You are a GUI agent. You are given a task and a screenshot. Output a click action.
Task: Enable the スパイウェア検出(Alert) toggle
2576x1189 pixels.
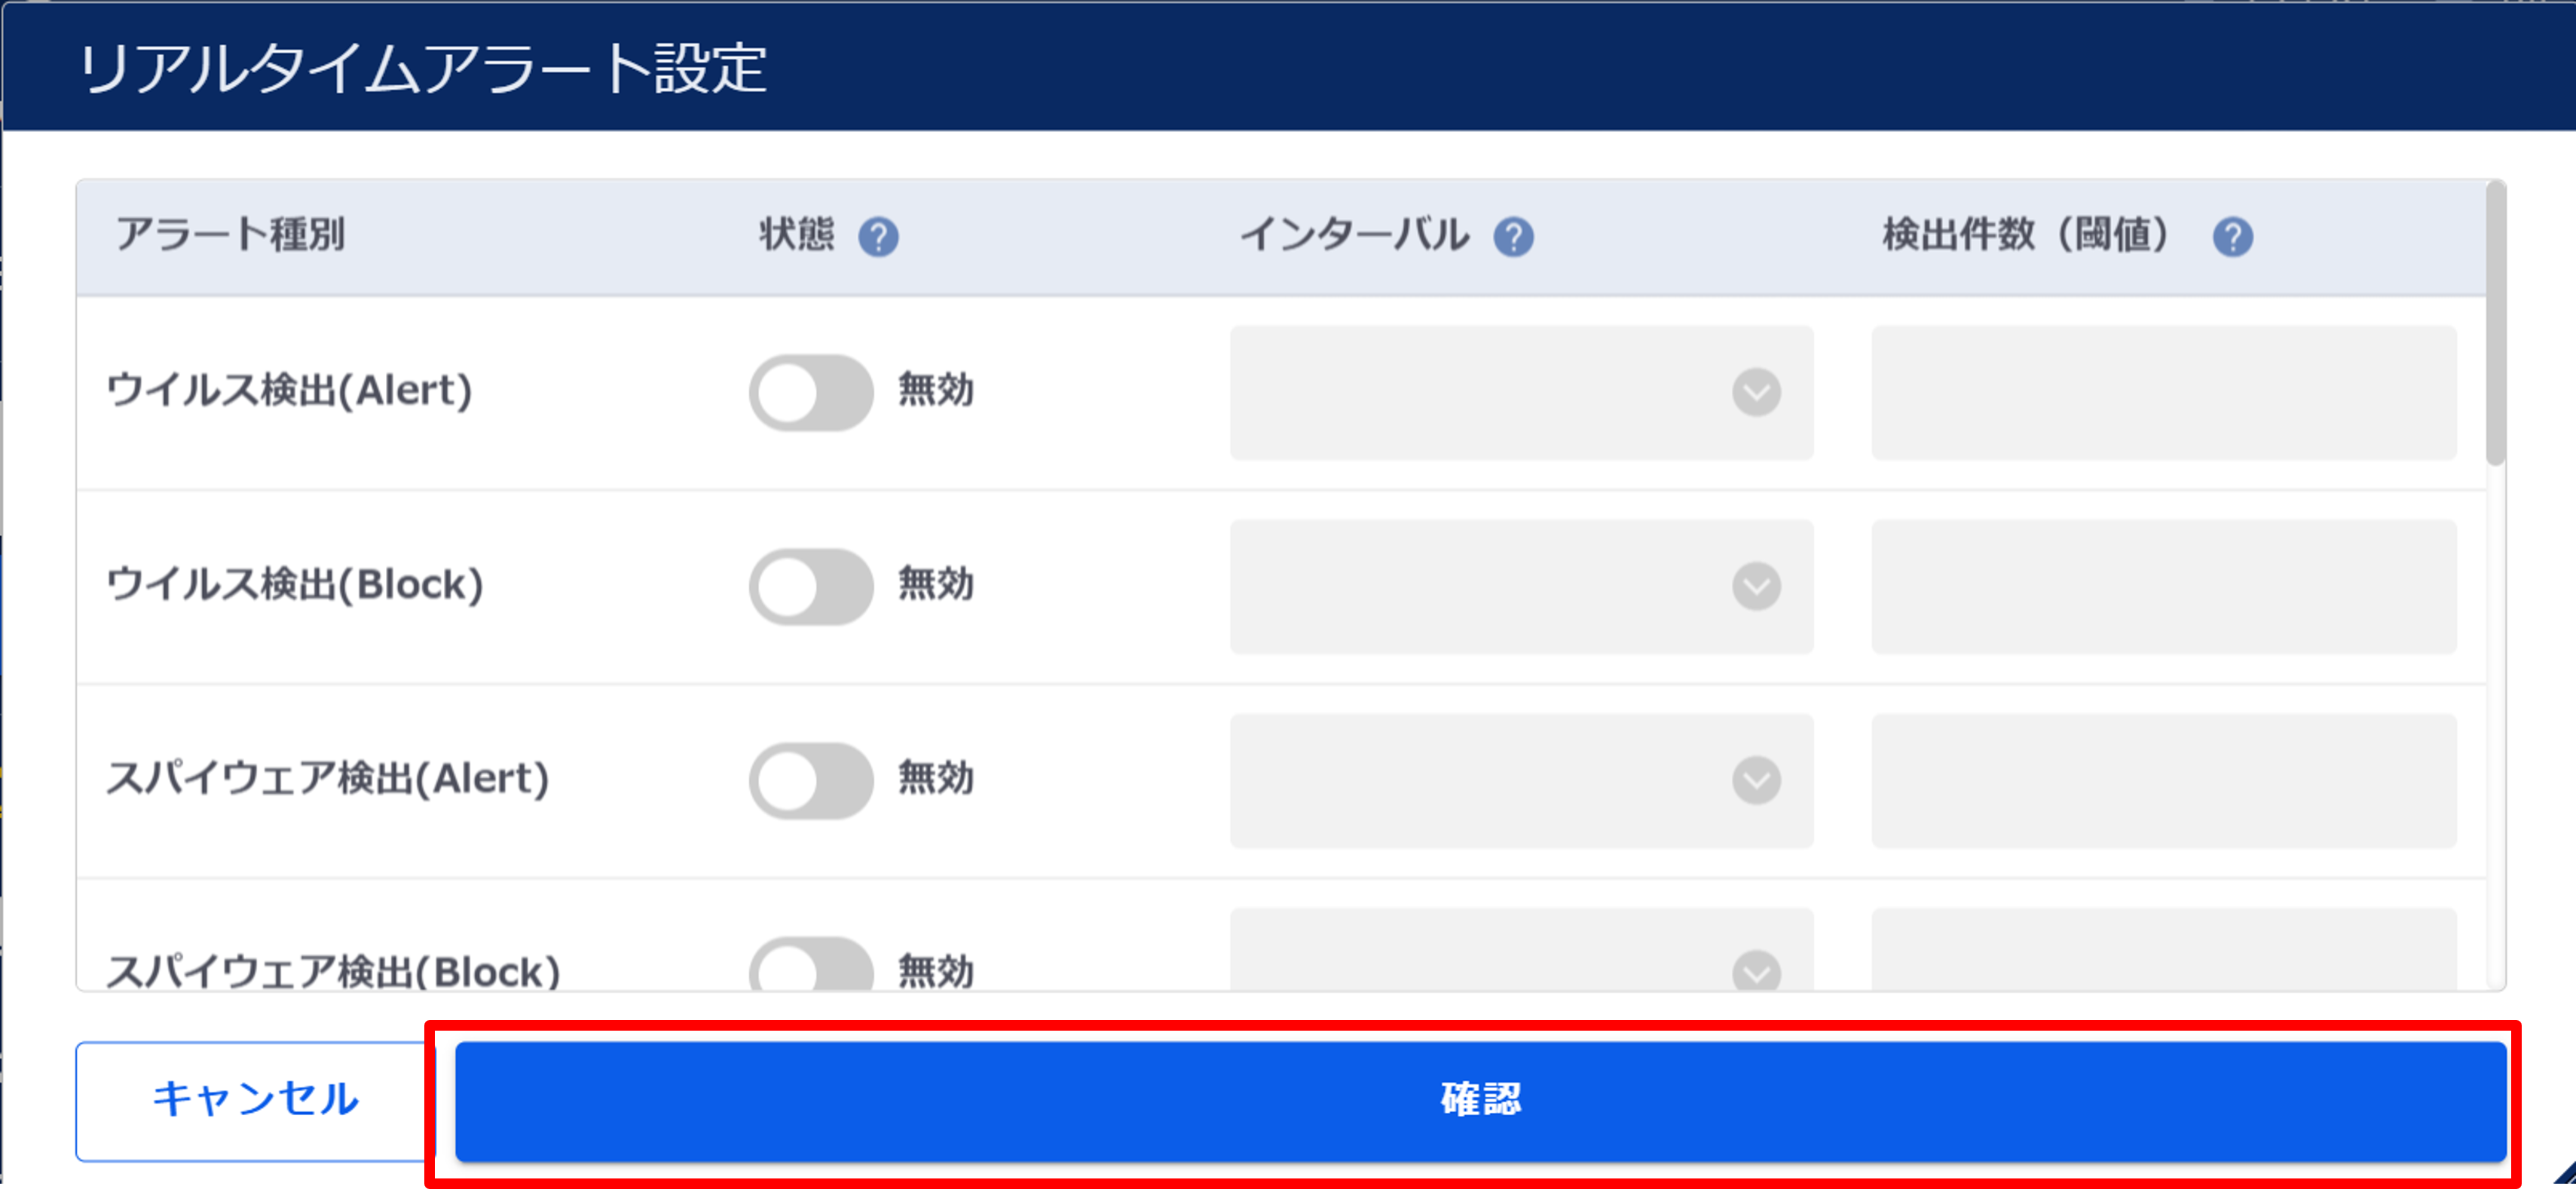pos(811,780)
